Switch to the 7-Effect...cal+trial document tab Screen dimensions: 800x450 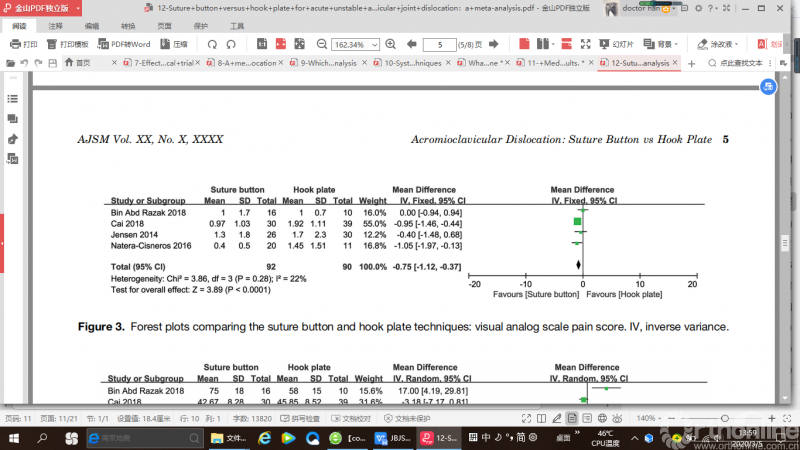(x=158, y=63)
